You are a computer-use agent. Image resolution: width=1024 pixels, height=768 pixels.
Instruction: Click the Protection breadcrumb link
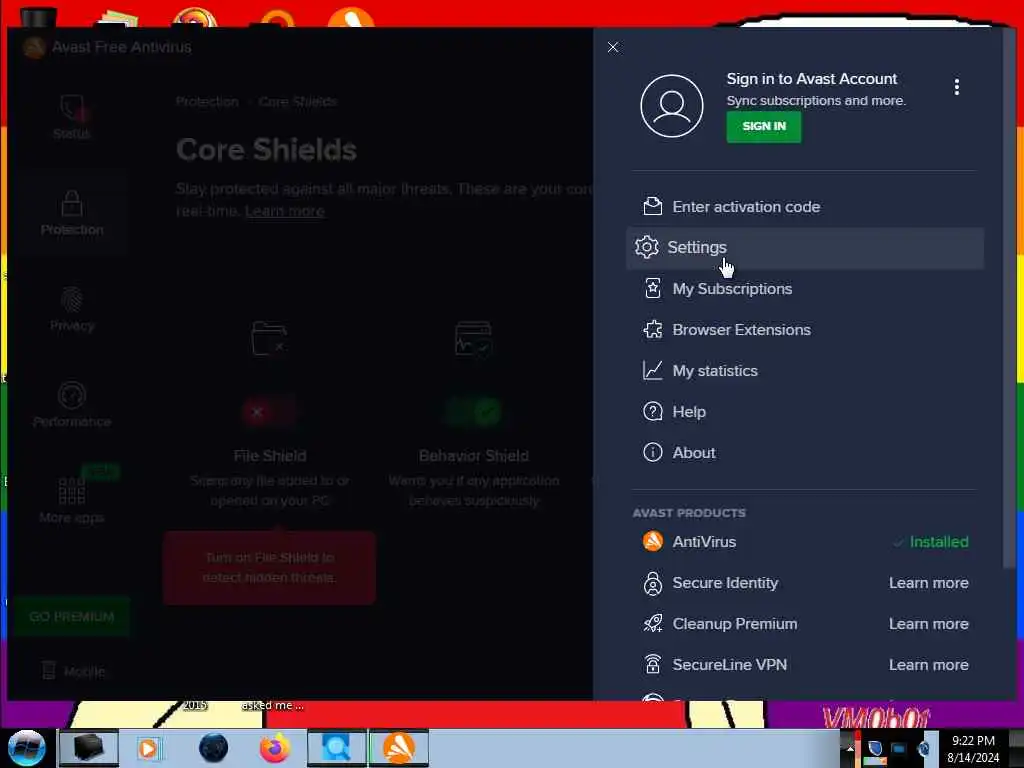click(x=207, y=102)
